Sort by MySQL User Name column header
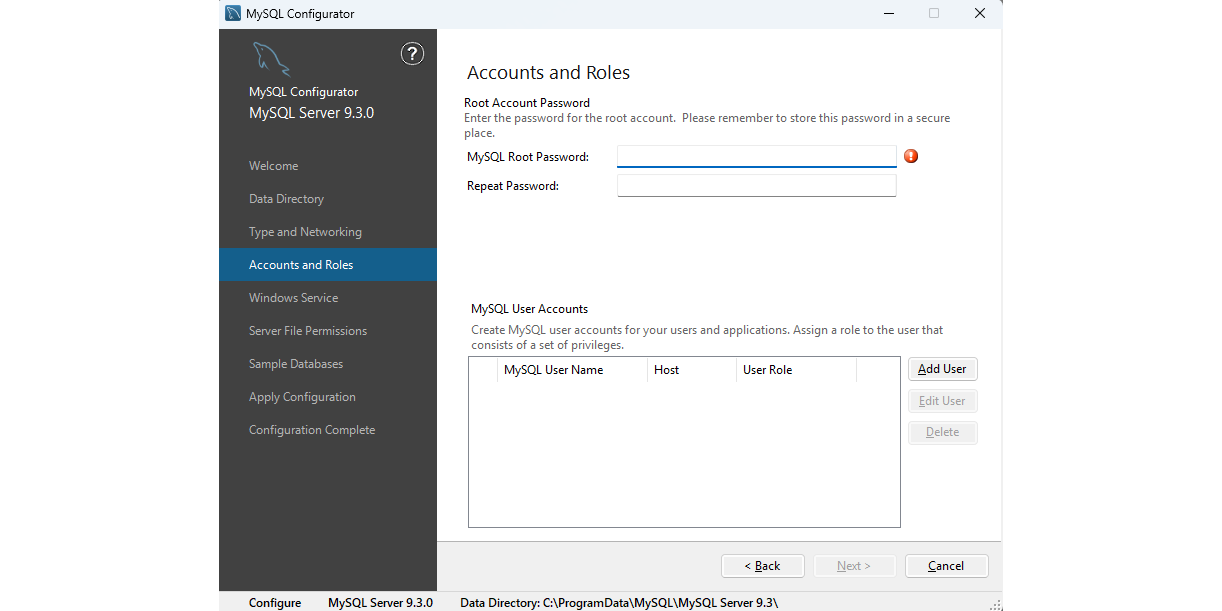Viewport: 1222px width, 611px height. [x=554, y=370]
